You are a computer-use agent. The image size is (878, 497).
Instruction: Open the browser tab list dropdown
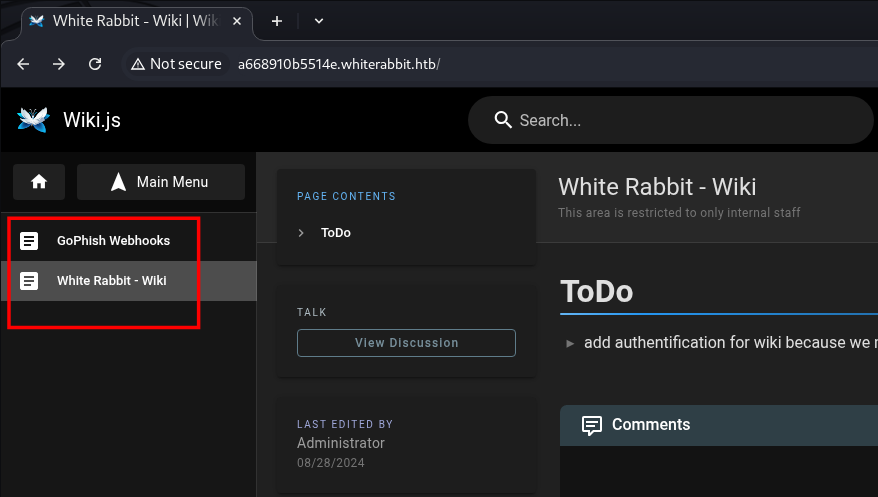319,21
